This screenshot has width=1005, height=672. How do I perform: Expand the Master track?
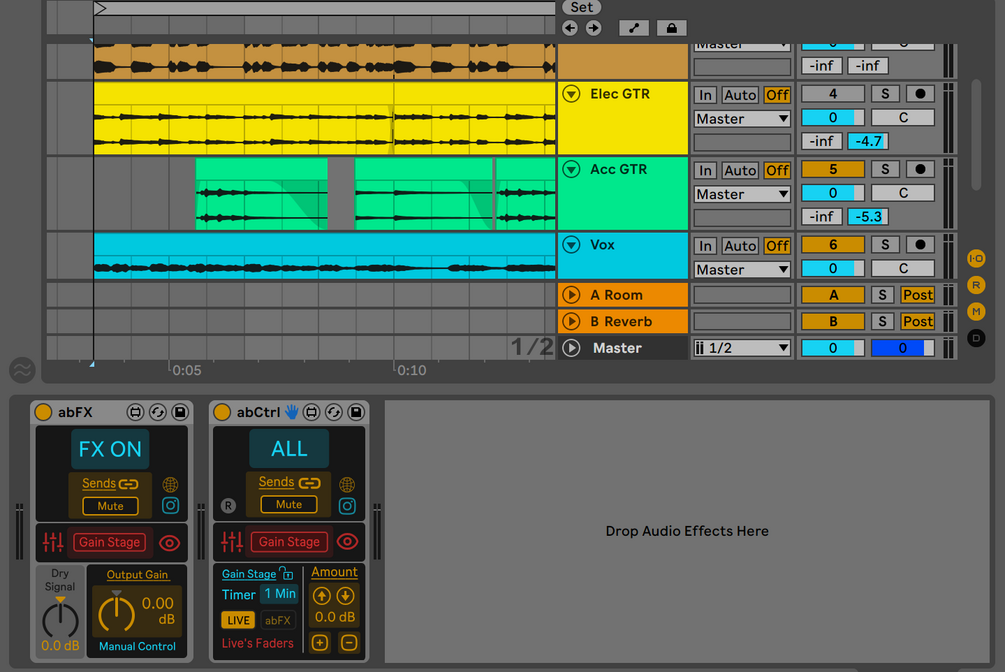point(571,348)
